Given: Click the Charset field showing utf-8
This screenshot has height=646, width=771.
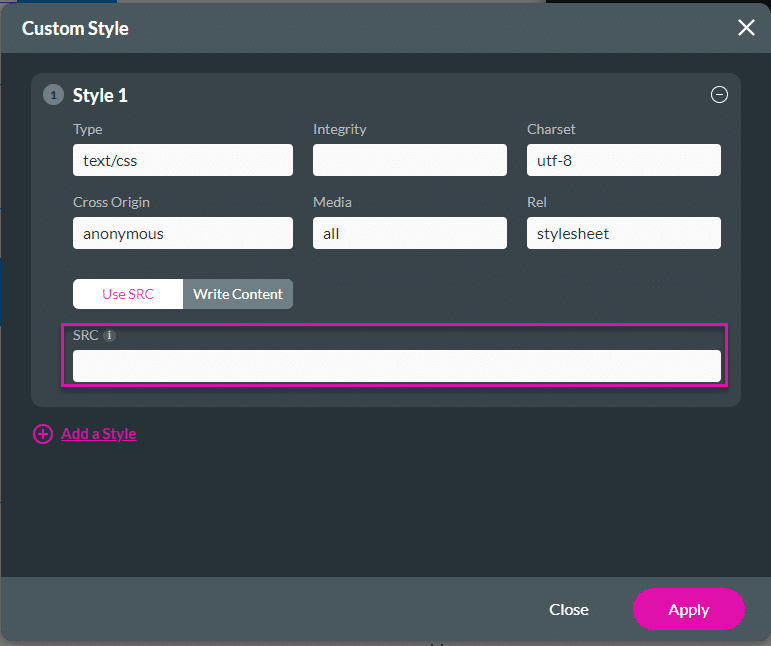Looking at the screenshot, I should coord(623,160).
